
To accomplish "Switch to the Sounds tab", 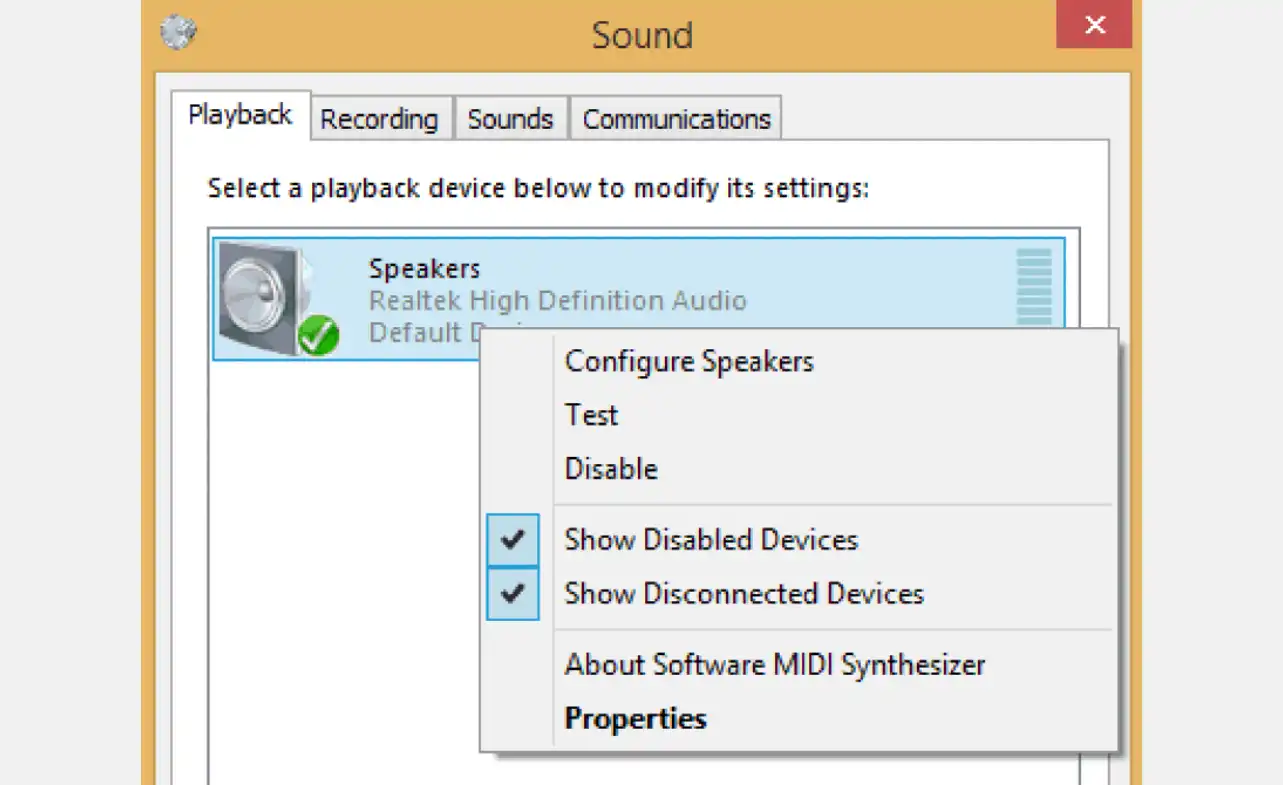I will (510, 119).
